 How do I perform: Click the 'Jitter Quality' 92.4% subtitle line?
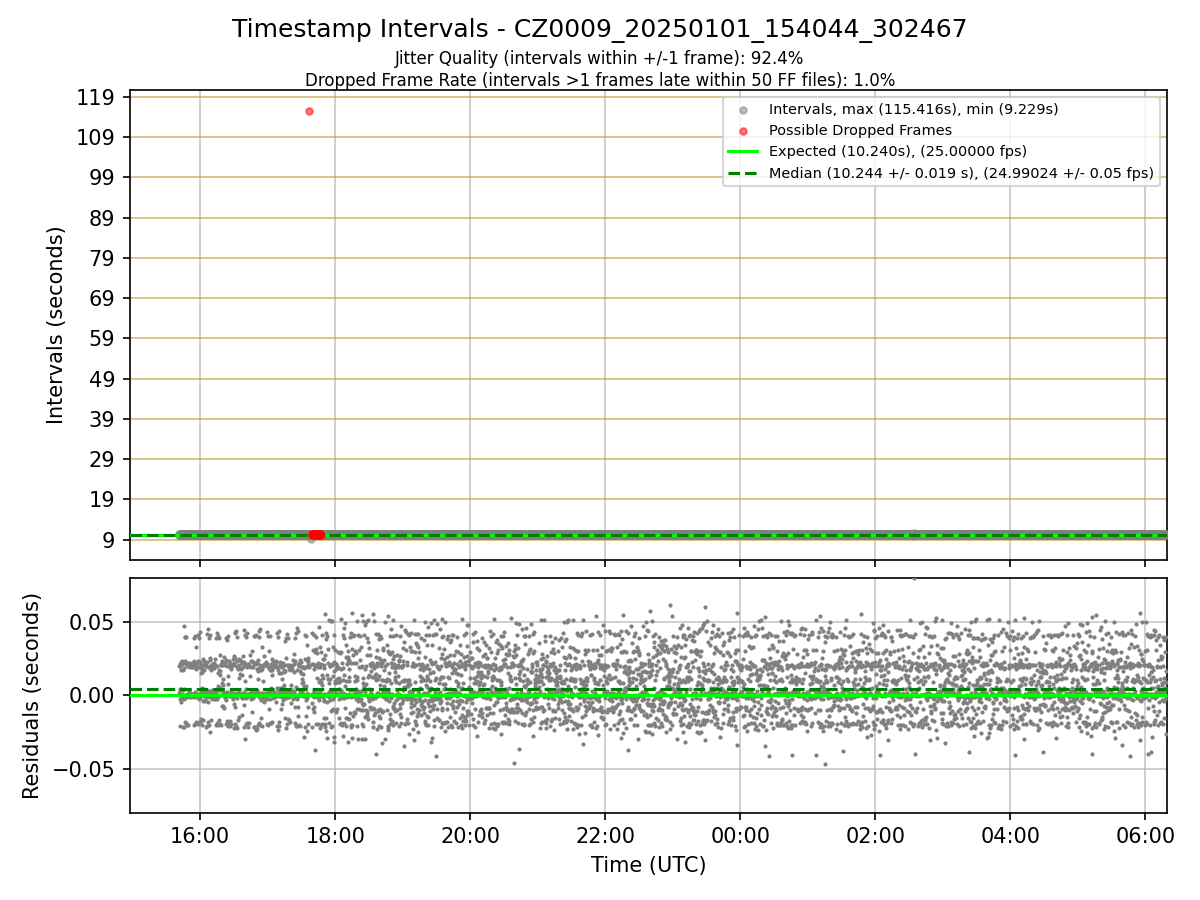(599, 59)
